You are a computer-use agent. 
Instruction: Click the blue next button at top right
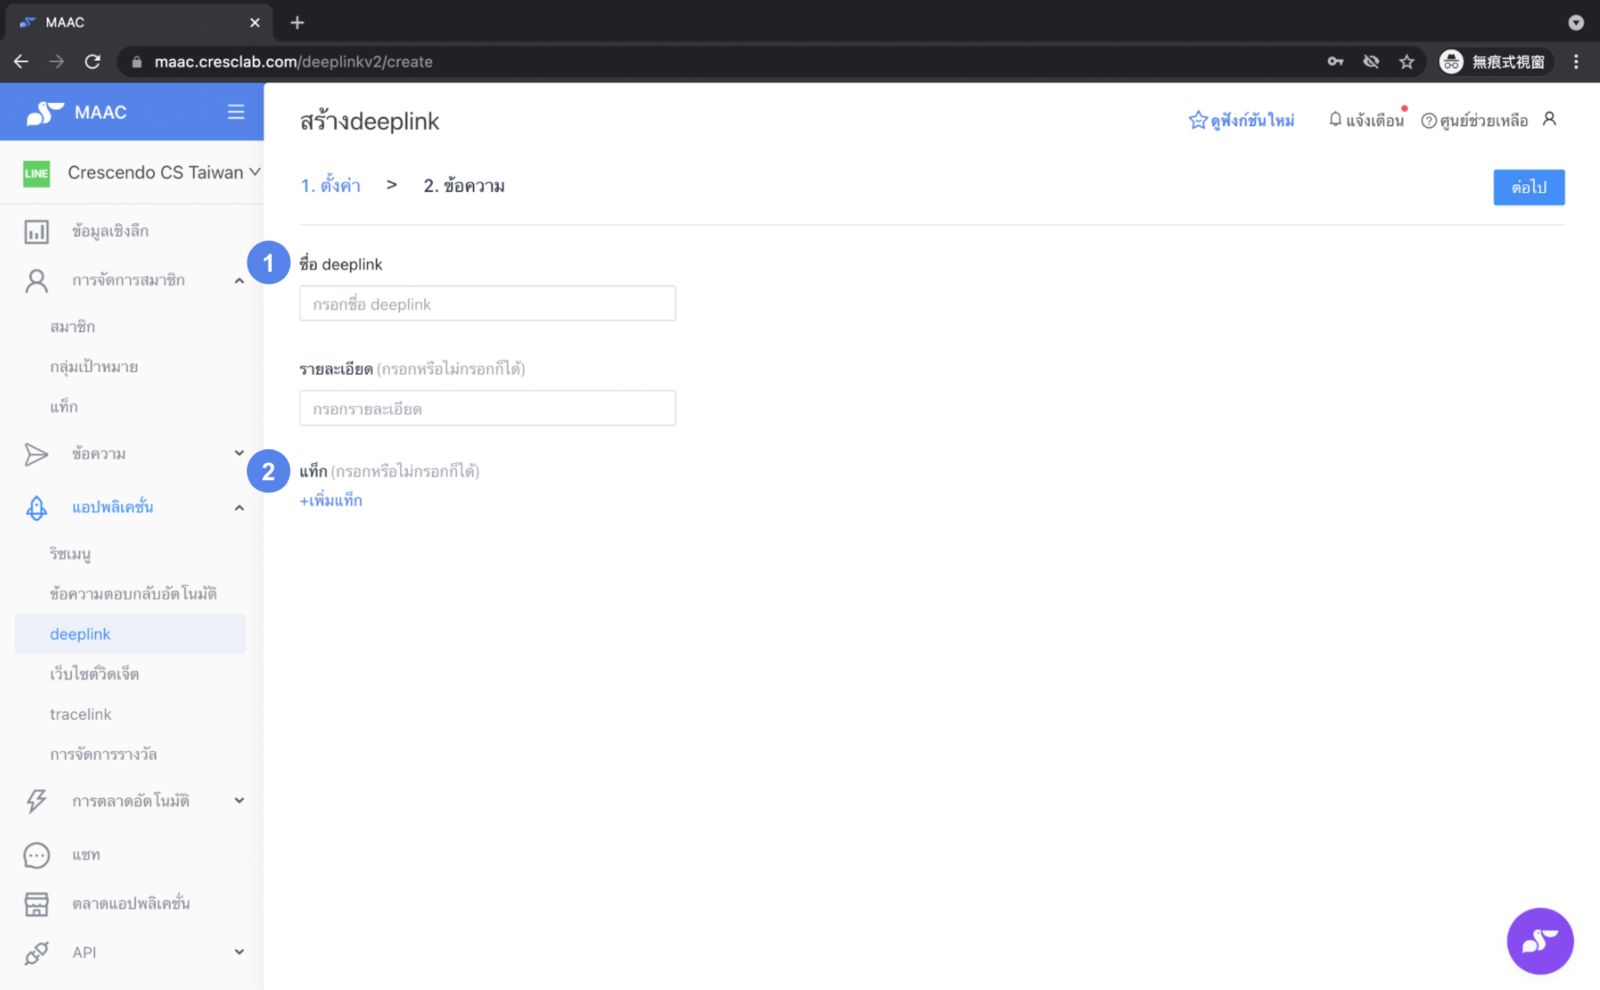(x=1528, y=187)
